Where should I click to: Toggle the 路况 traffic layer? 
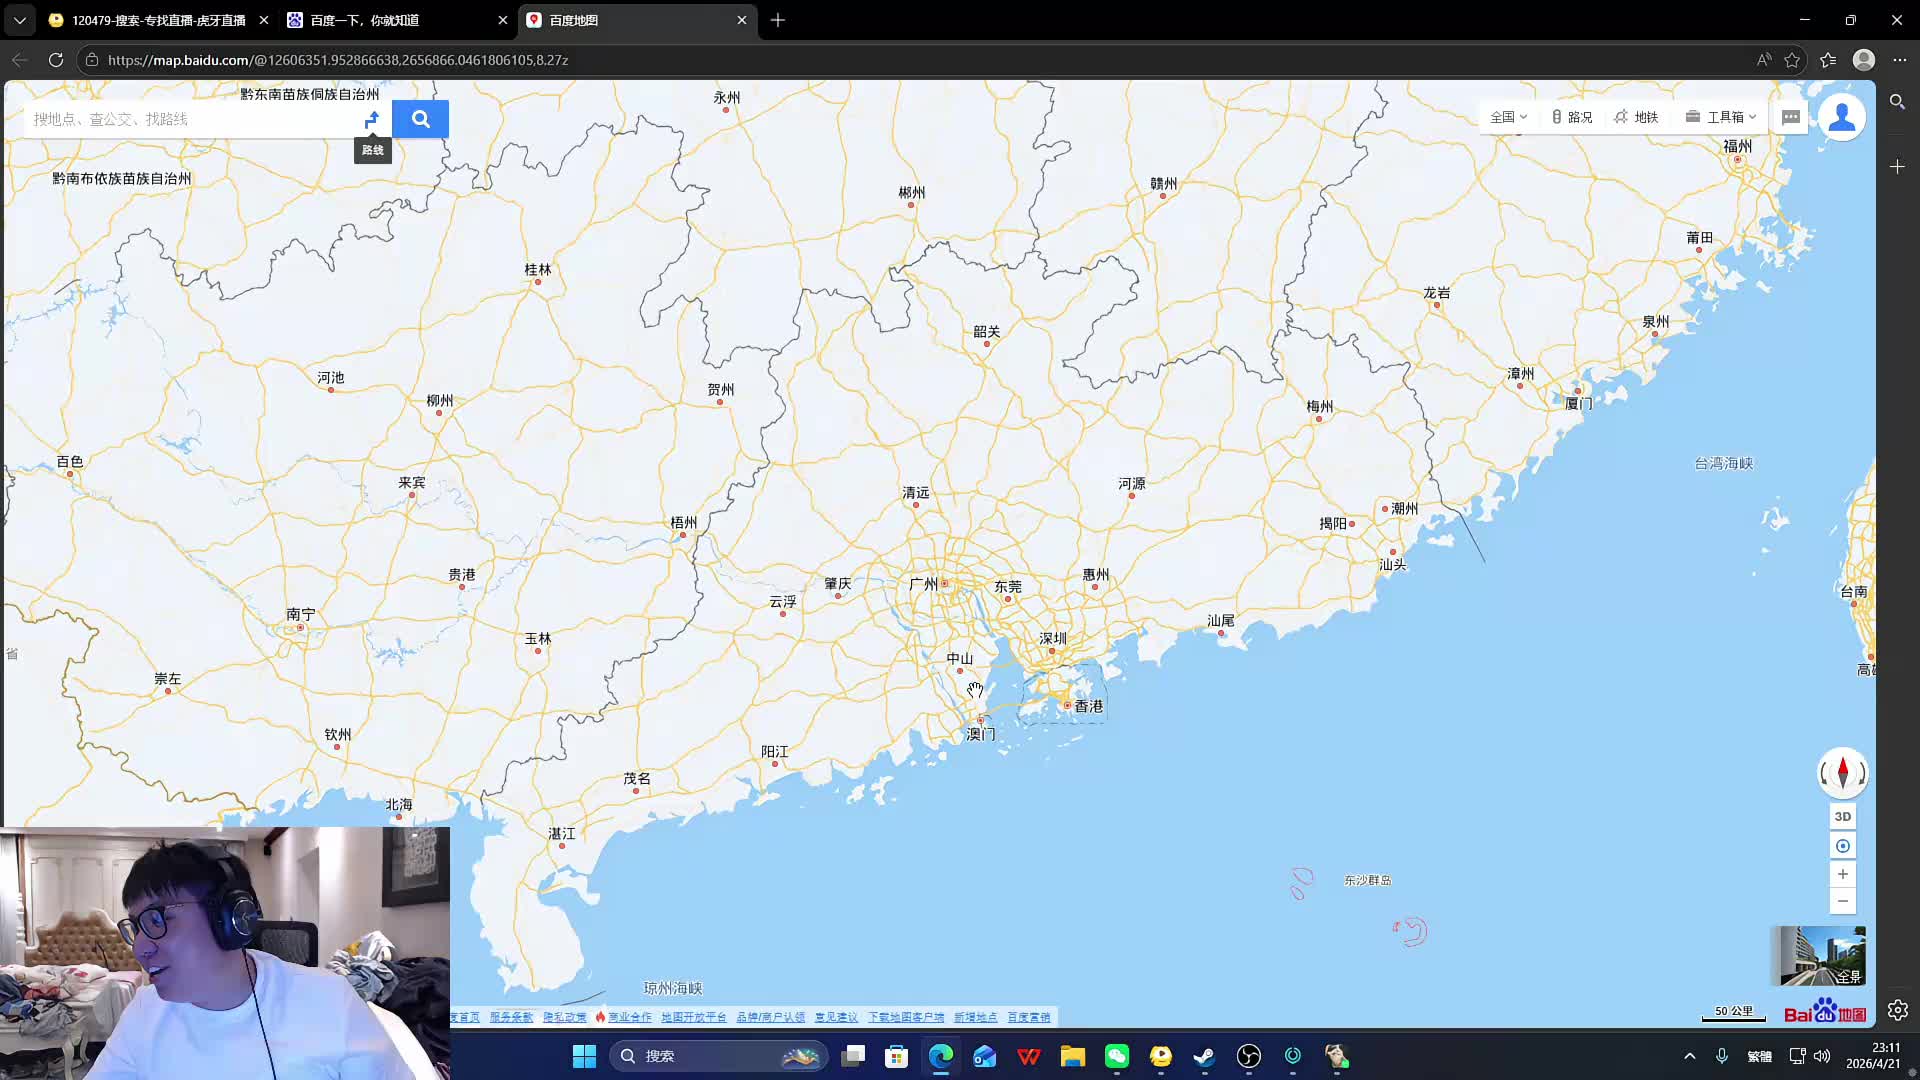point(1572,117)
